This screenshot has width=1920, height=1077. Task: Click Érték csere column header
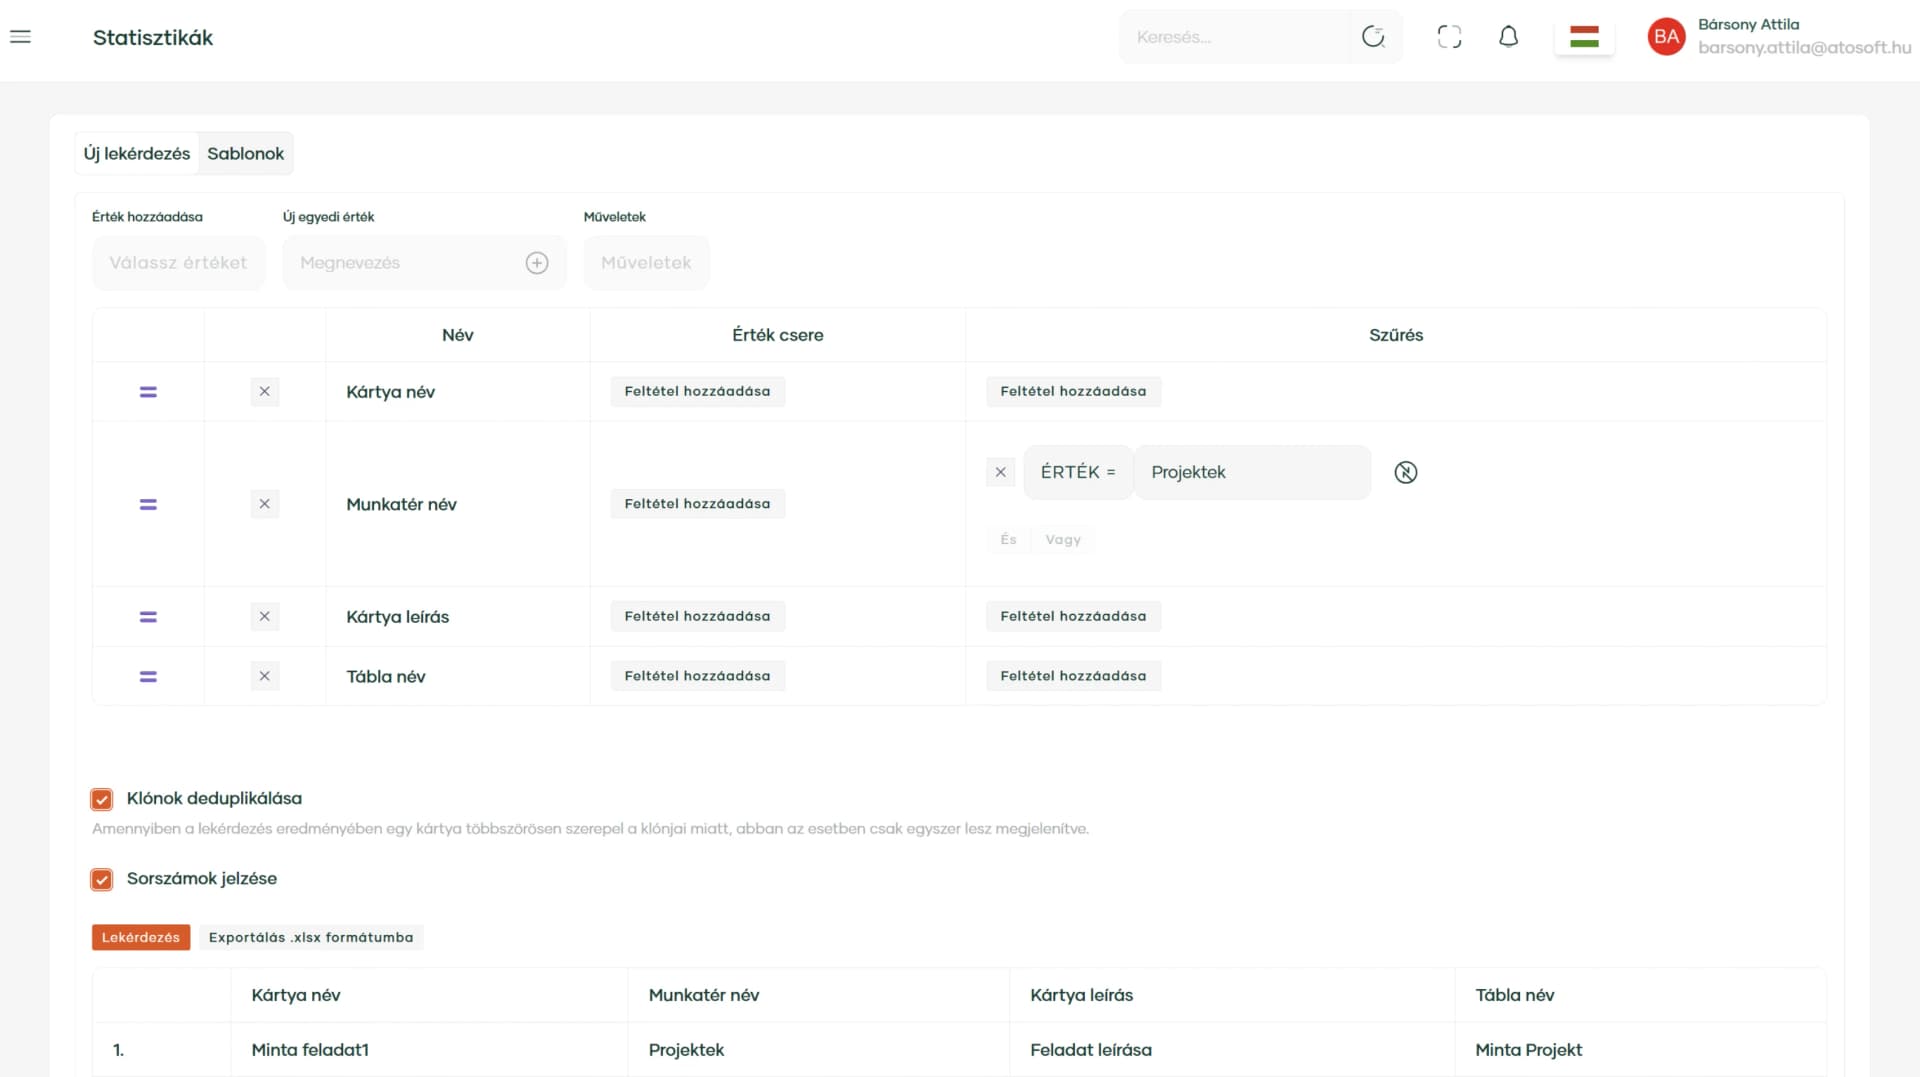point(778,335)
